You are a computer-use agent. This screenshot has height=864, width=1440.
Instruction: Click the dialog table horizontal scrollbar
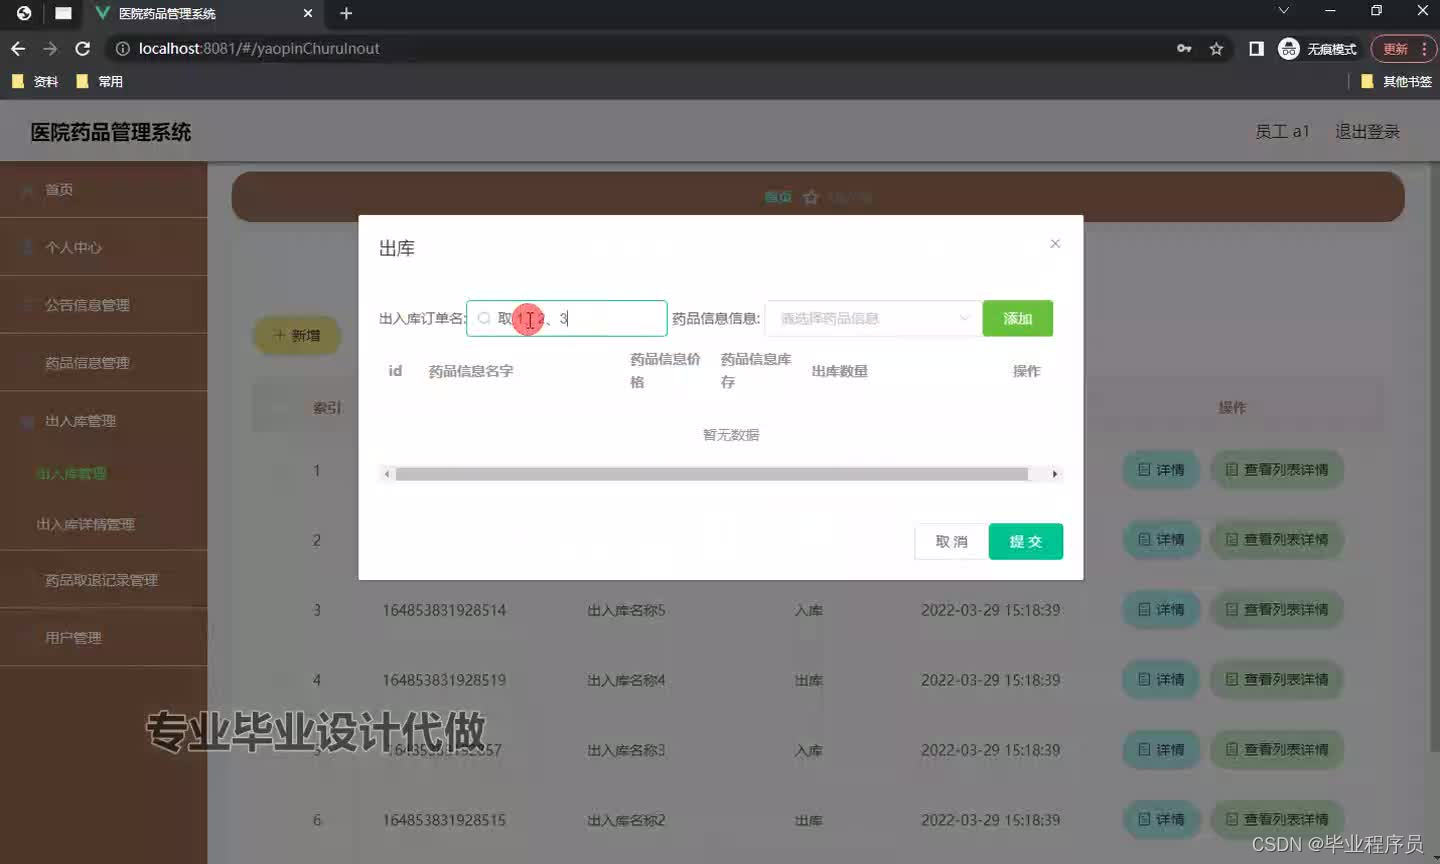[x=711, y=474]
